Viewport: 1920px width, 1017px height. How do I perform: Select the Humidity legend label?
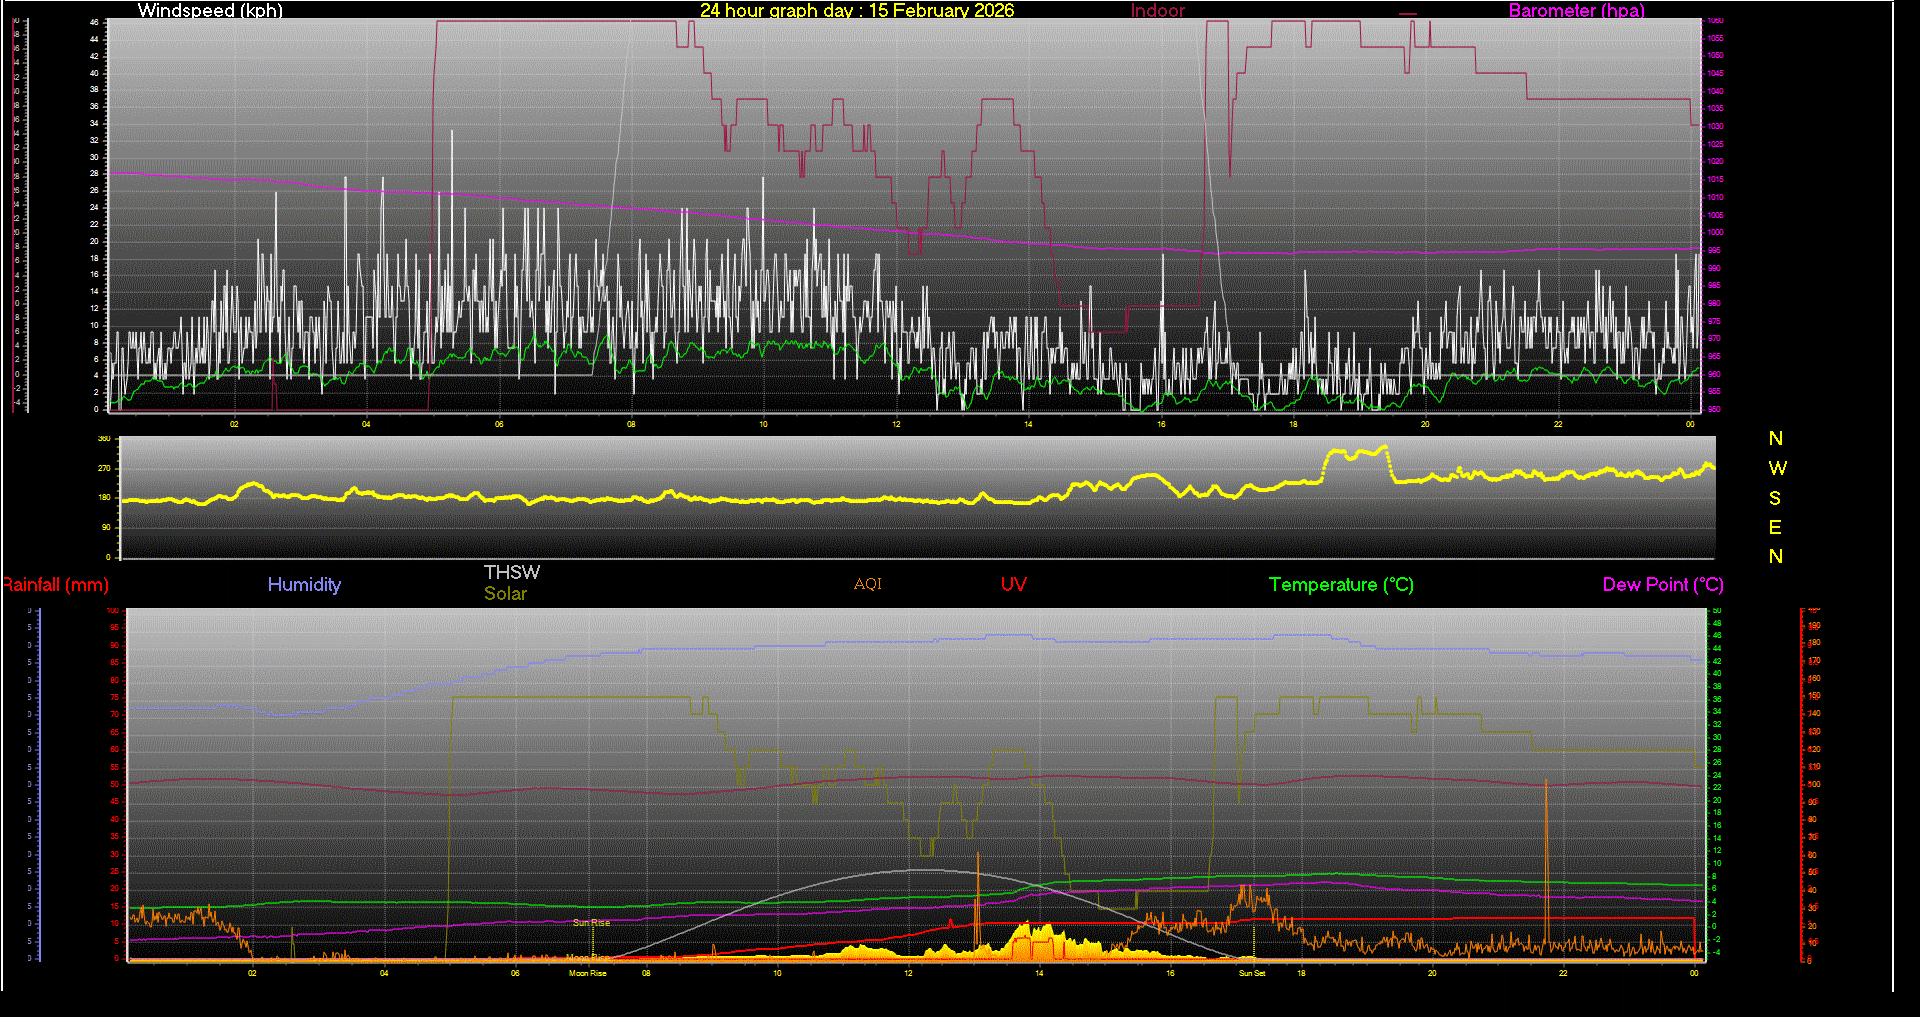[304, 585]
